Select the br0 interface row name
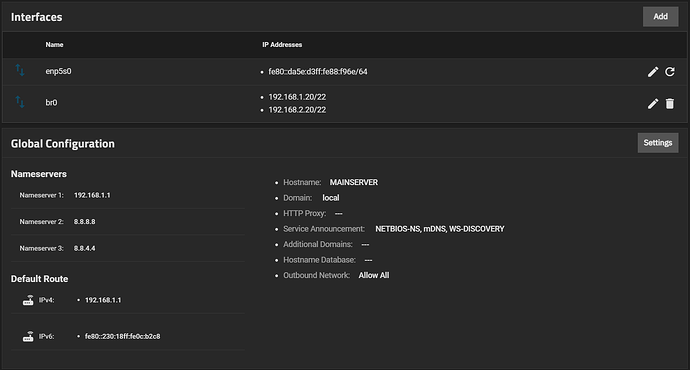 tap(51, 103)
